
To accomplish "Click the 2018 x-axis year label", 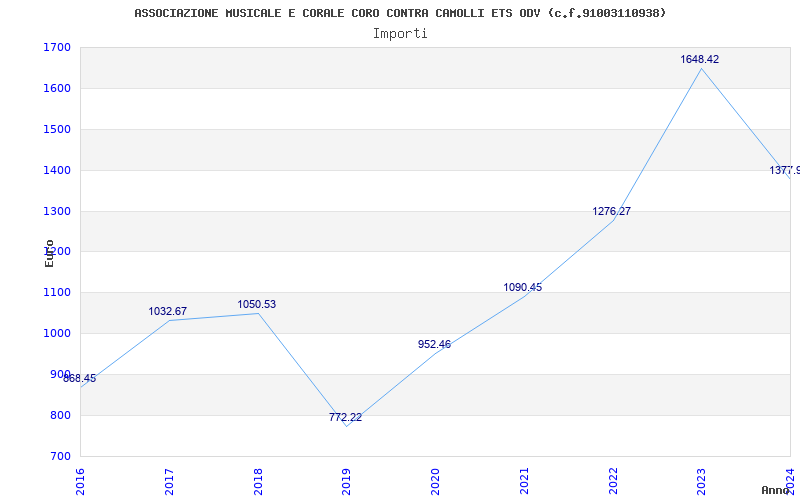I will pos(258,482).
